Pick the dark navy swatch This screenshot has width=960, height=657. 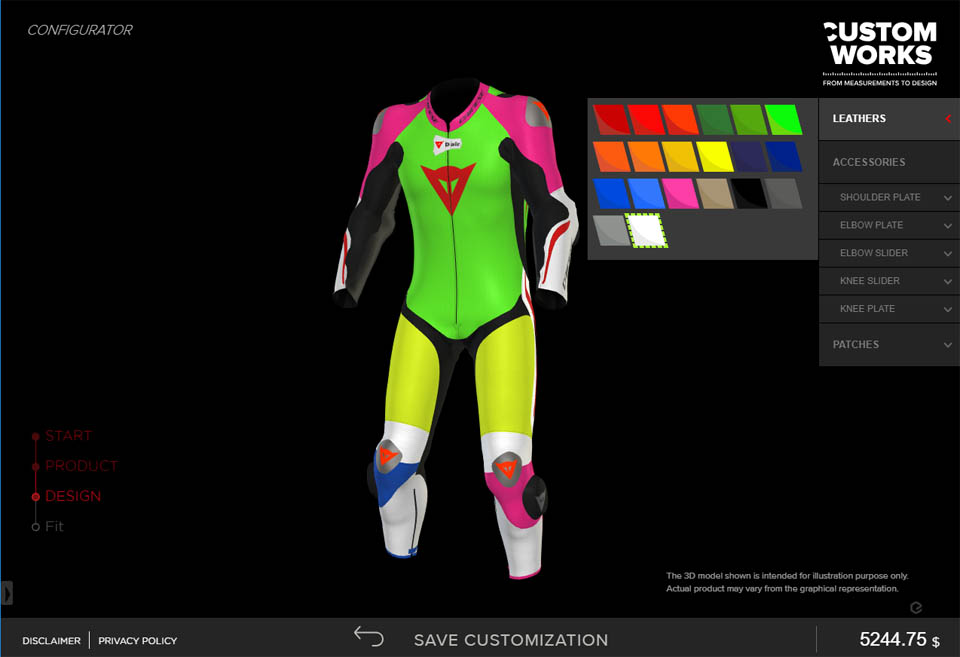pos(749,157)
